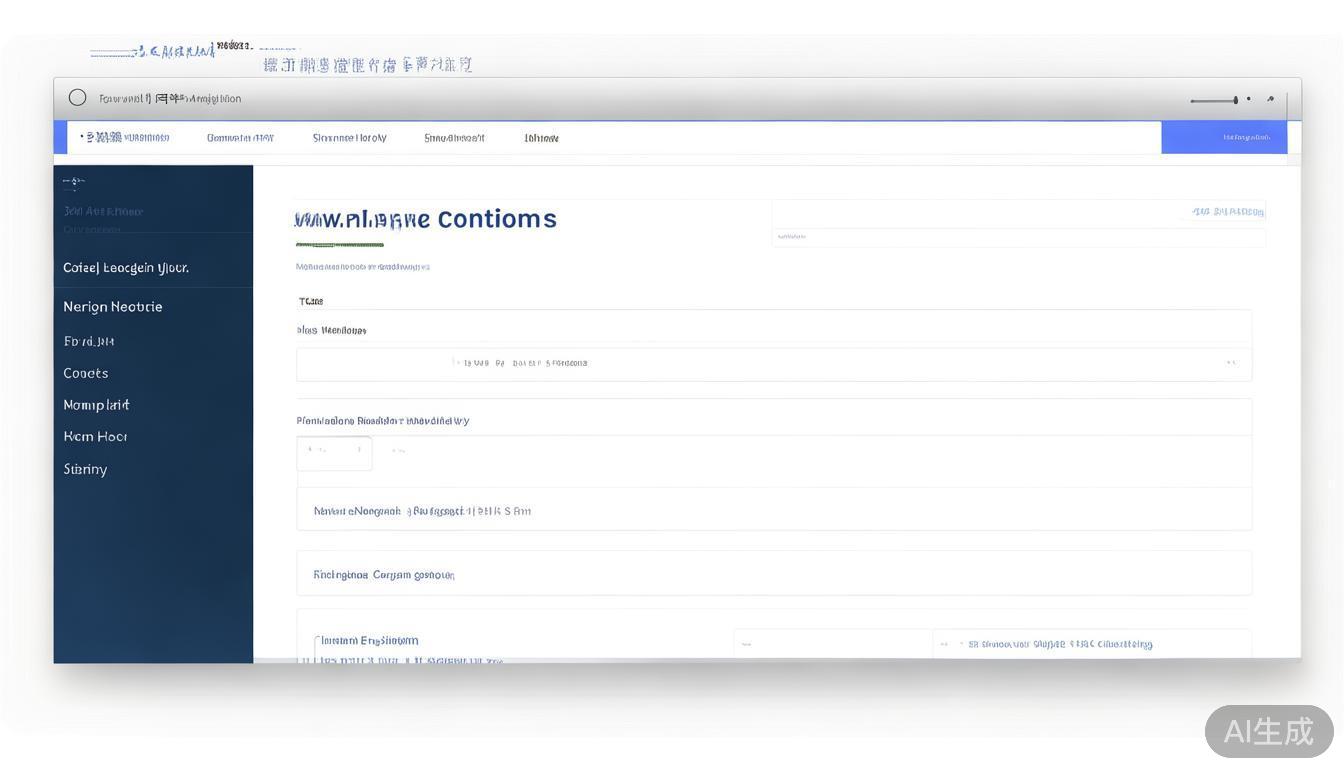Screen dimensions: 1344x768
Task: Click the small box under 'Pienwaelone' section label
Action: [334, 453]
